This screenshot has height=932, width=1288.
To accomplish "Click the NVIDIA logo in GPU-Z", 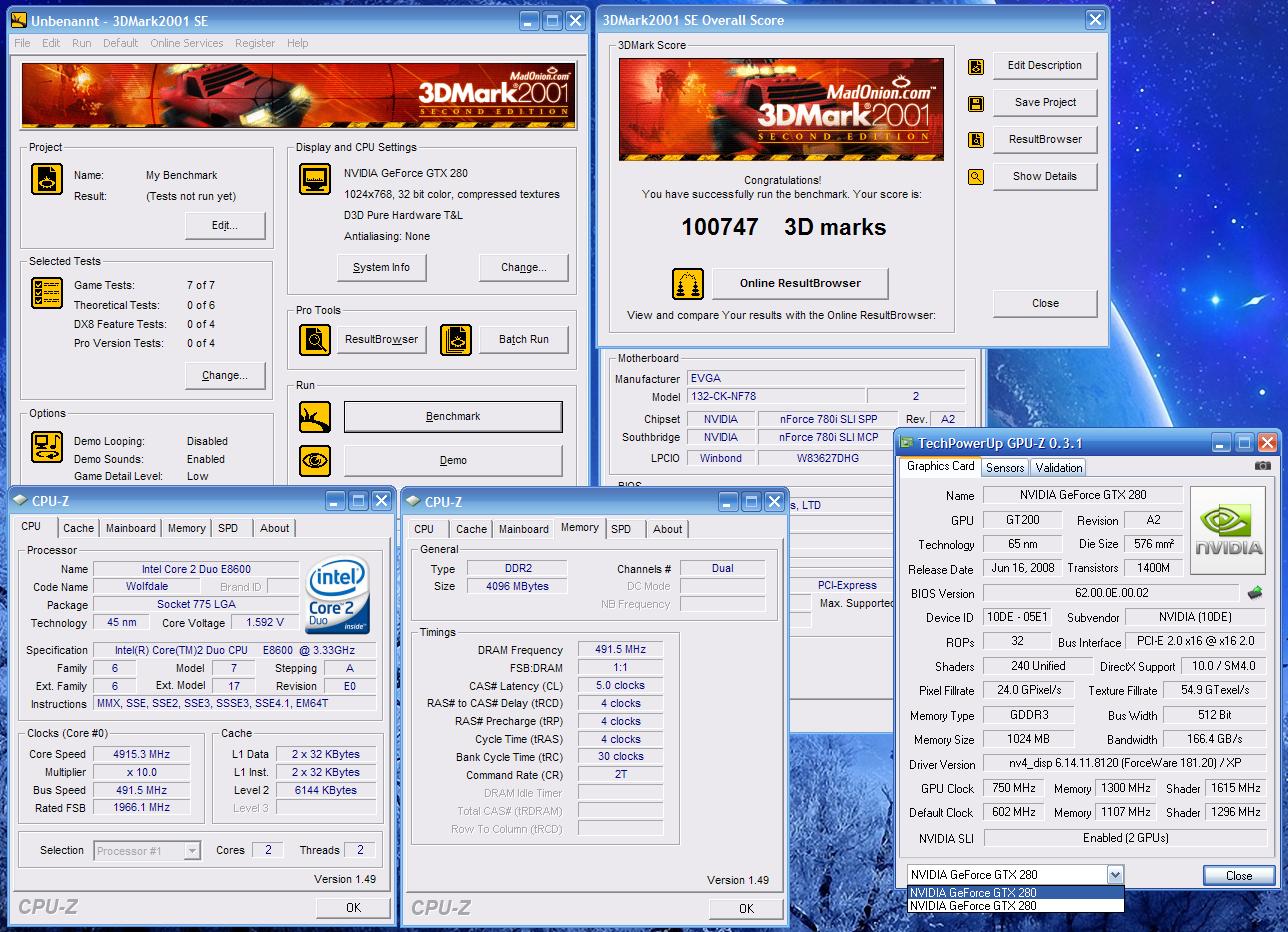I will (1229, 528).
